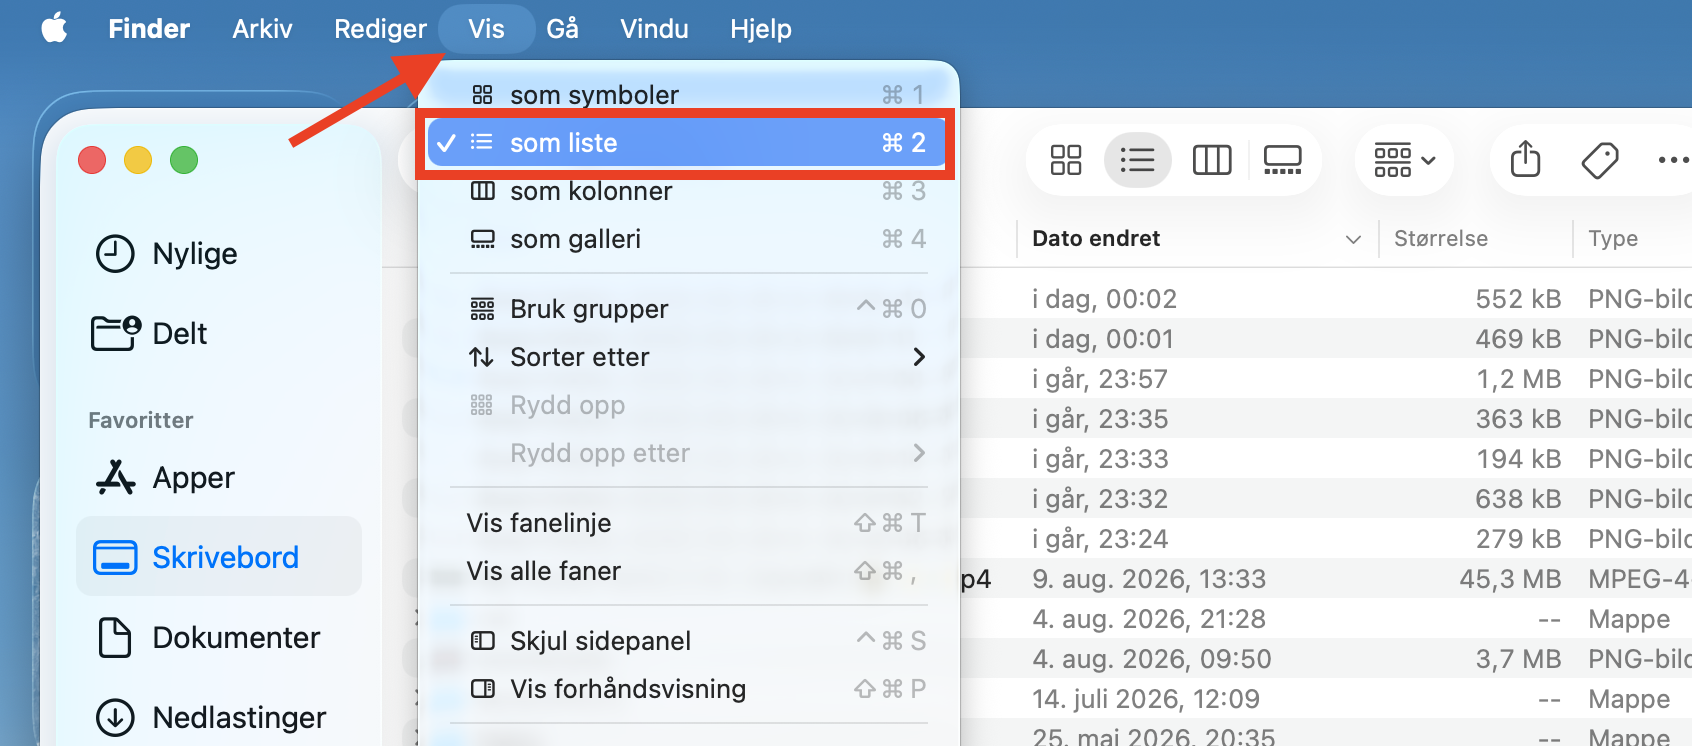Select the checked 'som liste' entry
Screen dimensions: 1692x746
tap(688, 143)
